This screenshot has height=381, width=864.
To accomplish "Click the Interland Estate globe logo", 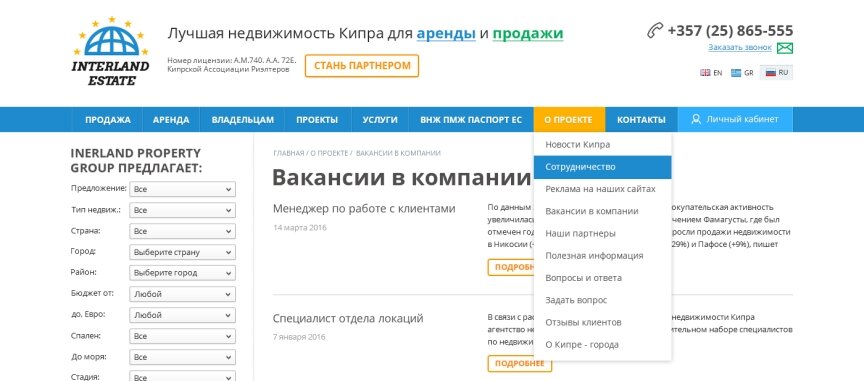I will coord(110,51).
